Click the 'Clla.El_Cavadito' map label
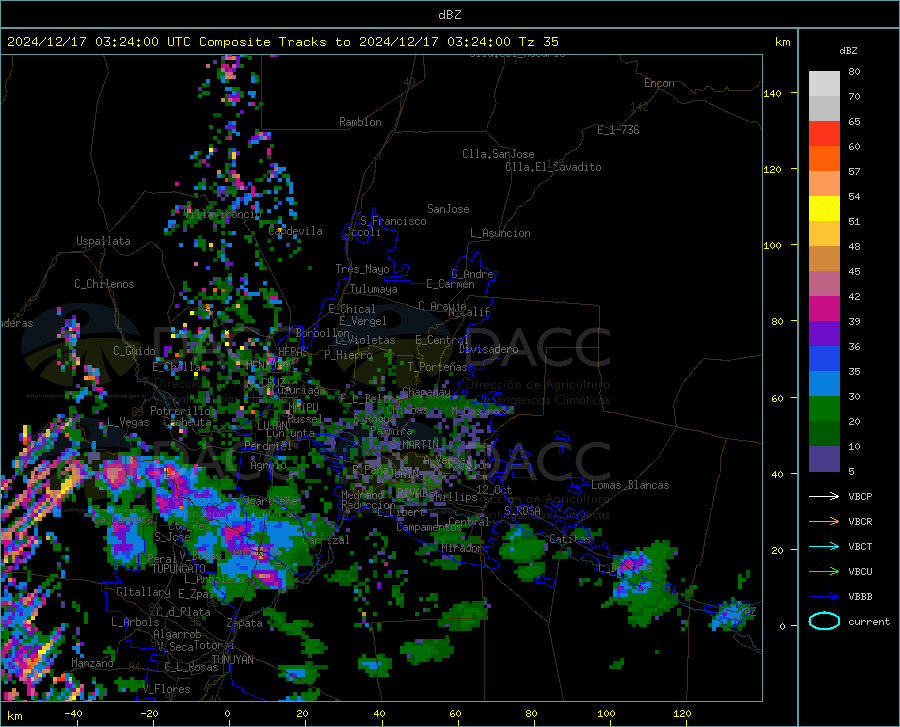Viewport: 900px width, 727px height. tap(553, 167)
